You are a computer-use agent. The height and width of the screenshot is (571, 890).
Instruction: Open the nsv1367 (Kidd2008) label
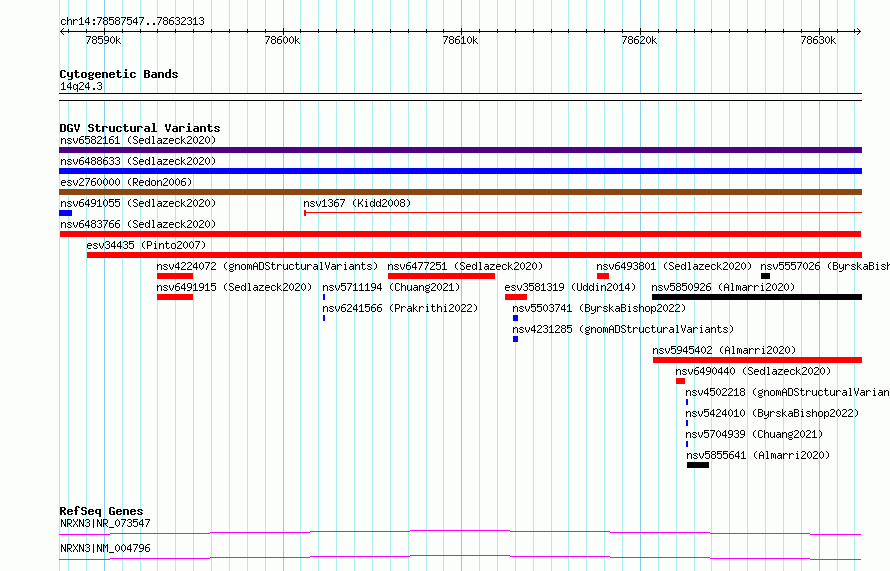tap(357, 203)
